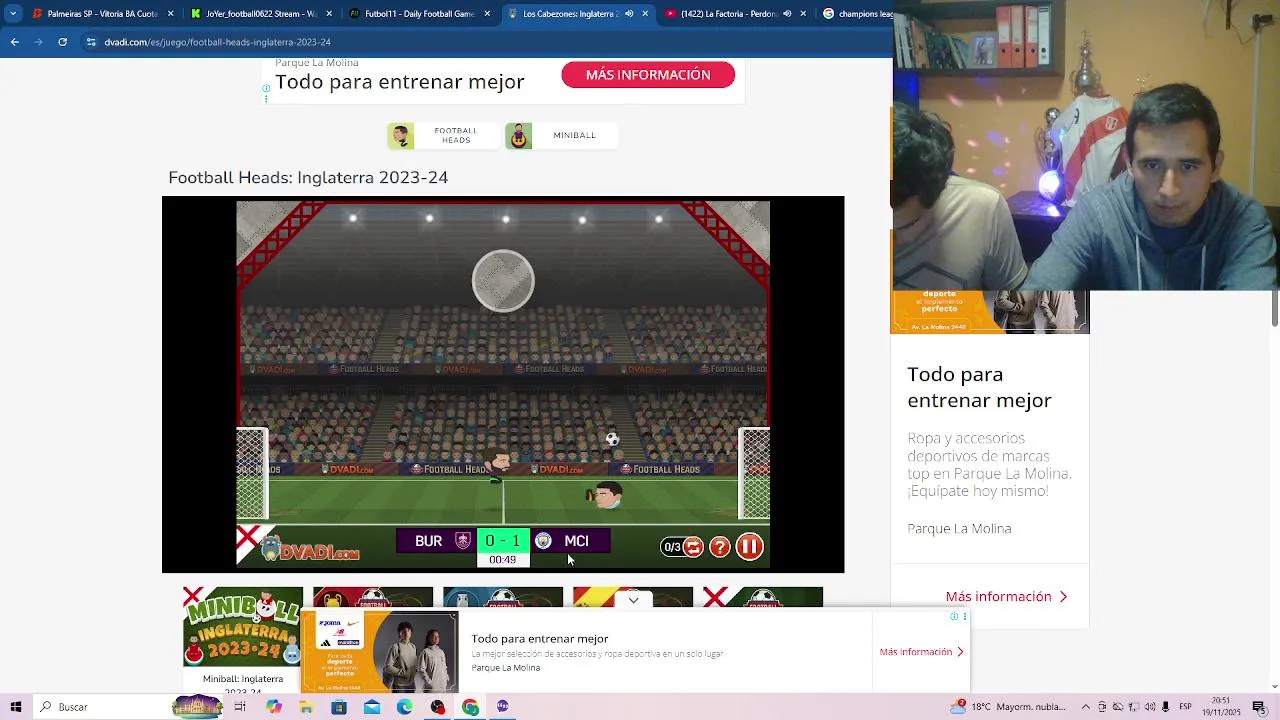The height and width of the screenshot is (720, 1280).
Task: Mute the Los Cabezones tab audio
Action: 628,14
